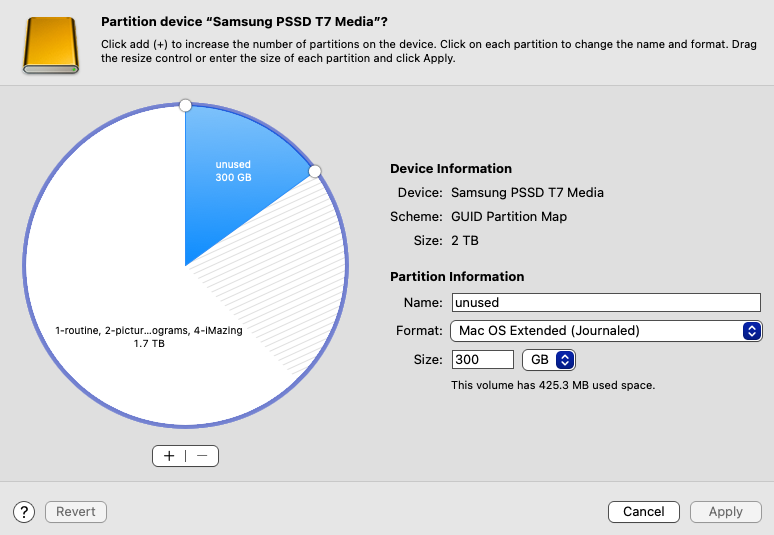Image resolution: width=774 pixels, height=535 pixels.
Task: Open the GB size unit dropdown
Action: pyautogui.click(x=549, y=360)
